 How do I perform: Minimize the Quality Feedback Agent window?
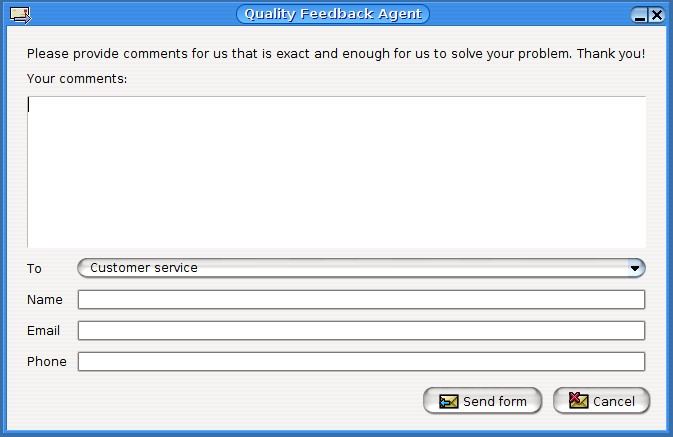click(640, 15)
